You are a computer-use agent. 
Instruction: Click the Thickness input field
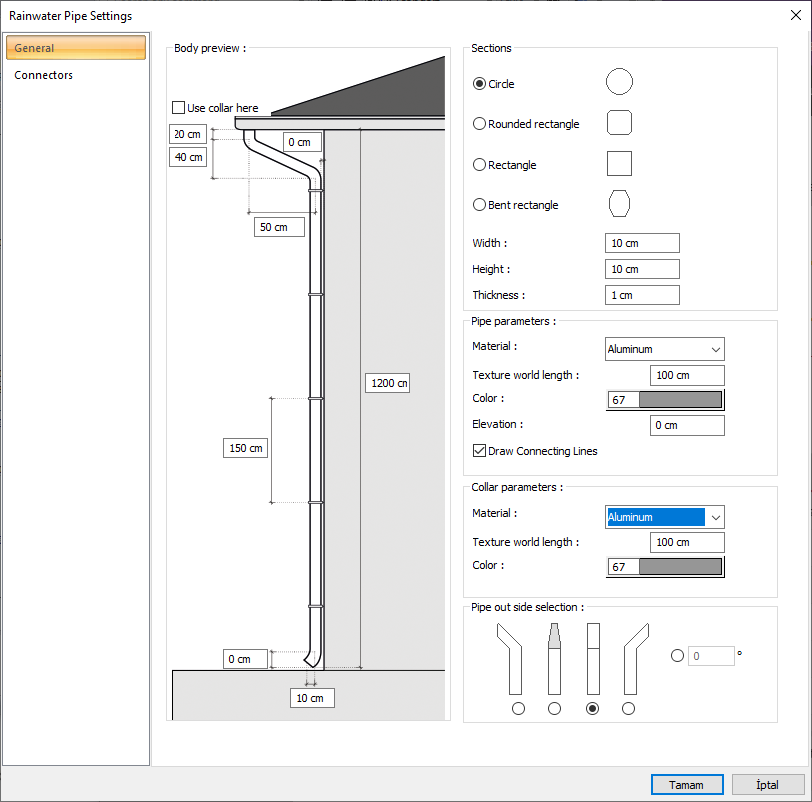[642, 295]
